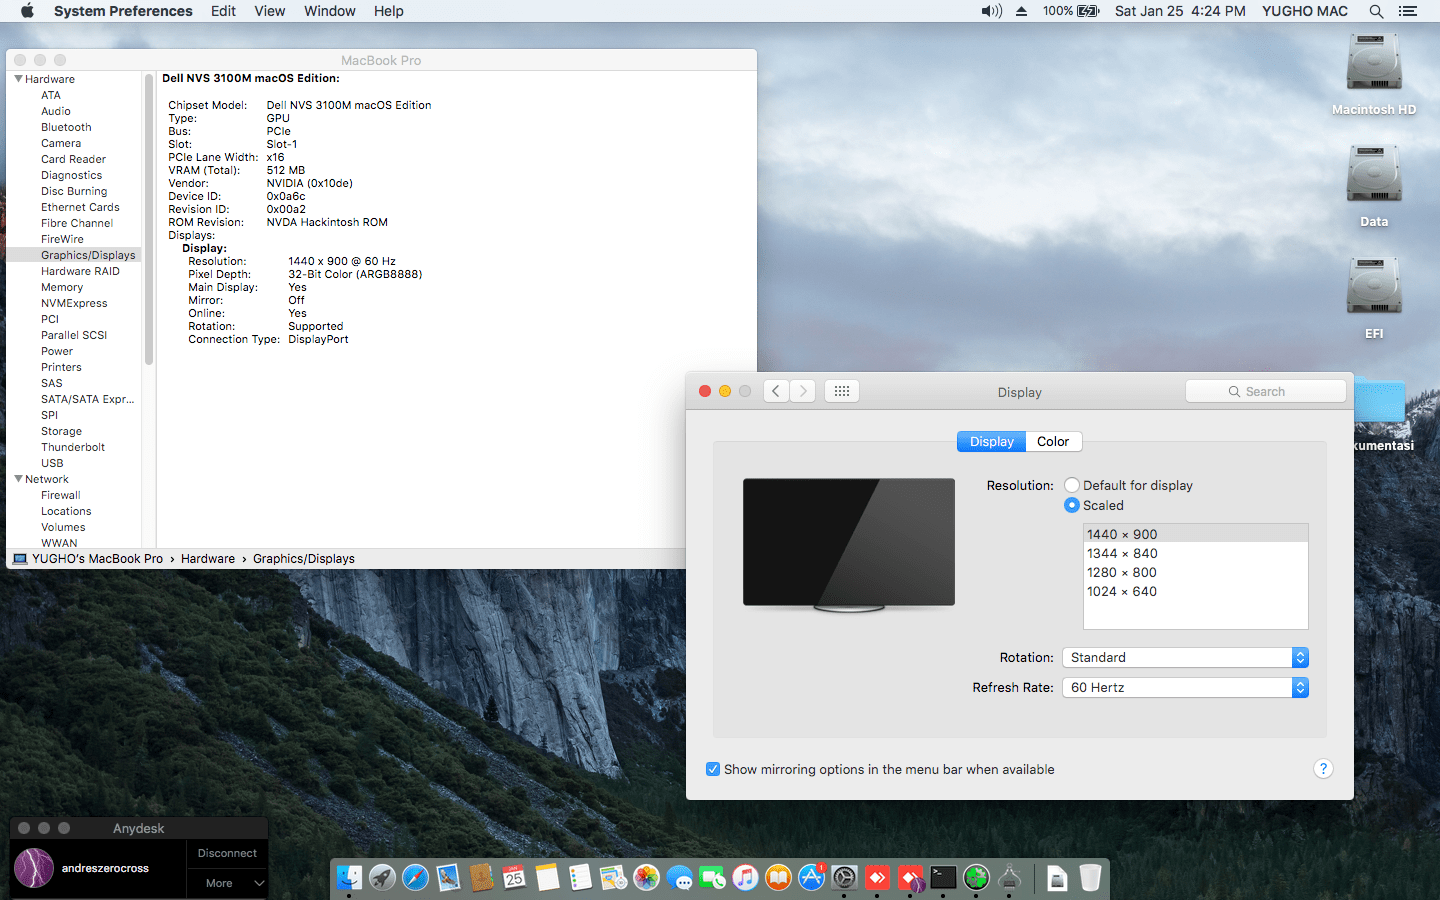The height and width of the screenshot is (900, 1440).
Task: Open the System Preferences menu
Action: 123,11
